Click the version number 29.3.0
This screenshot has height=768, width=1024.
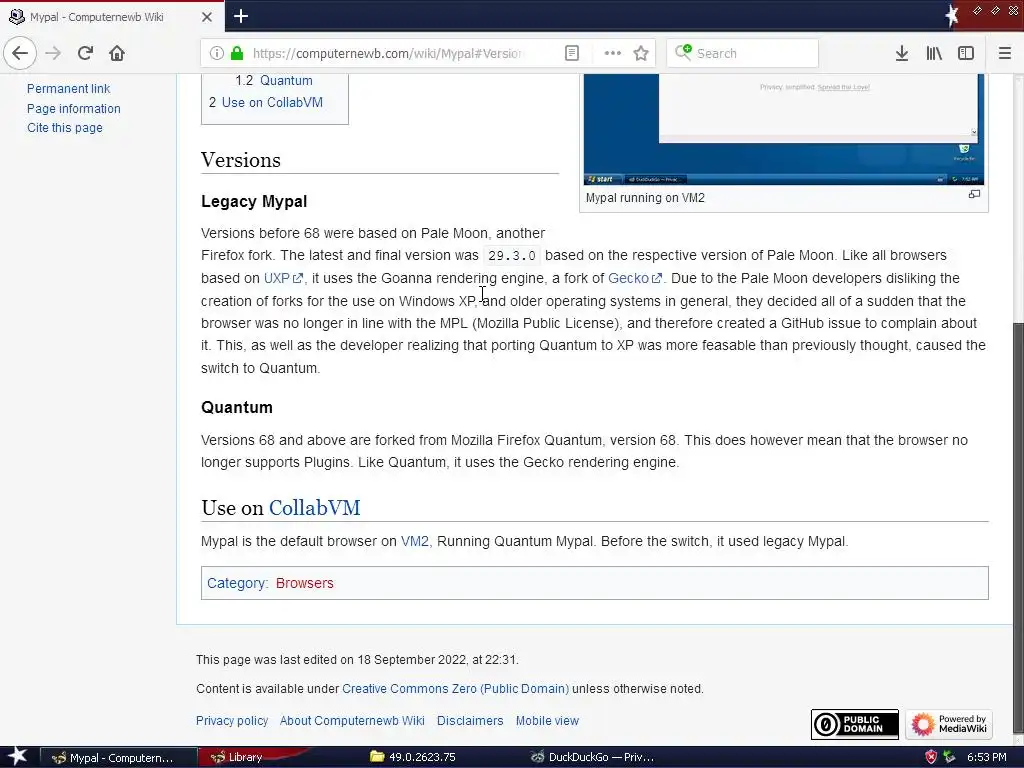512,255
